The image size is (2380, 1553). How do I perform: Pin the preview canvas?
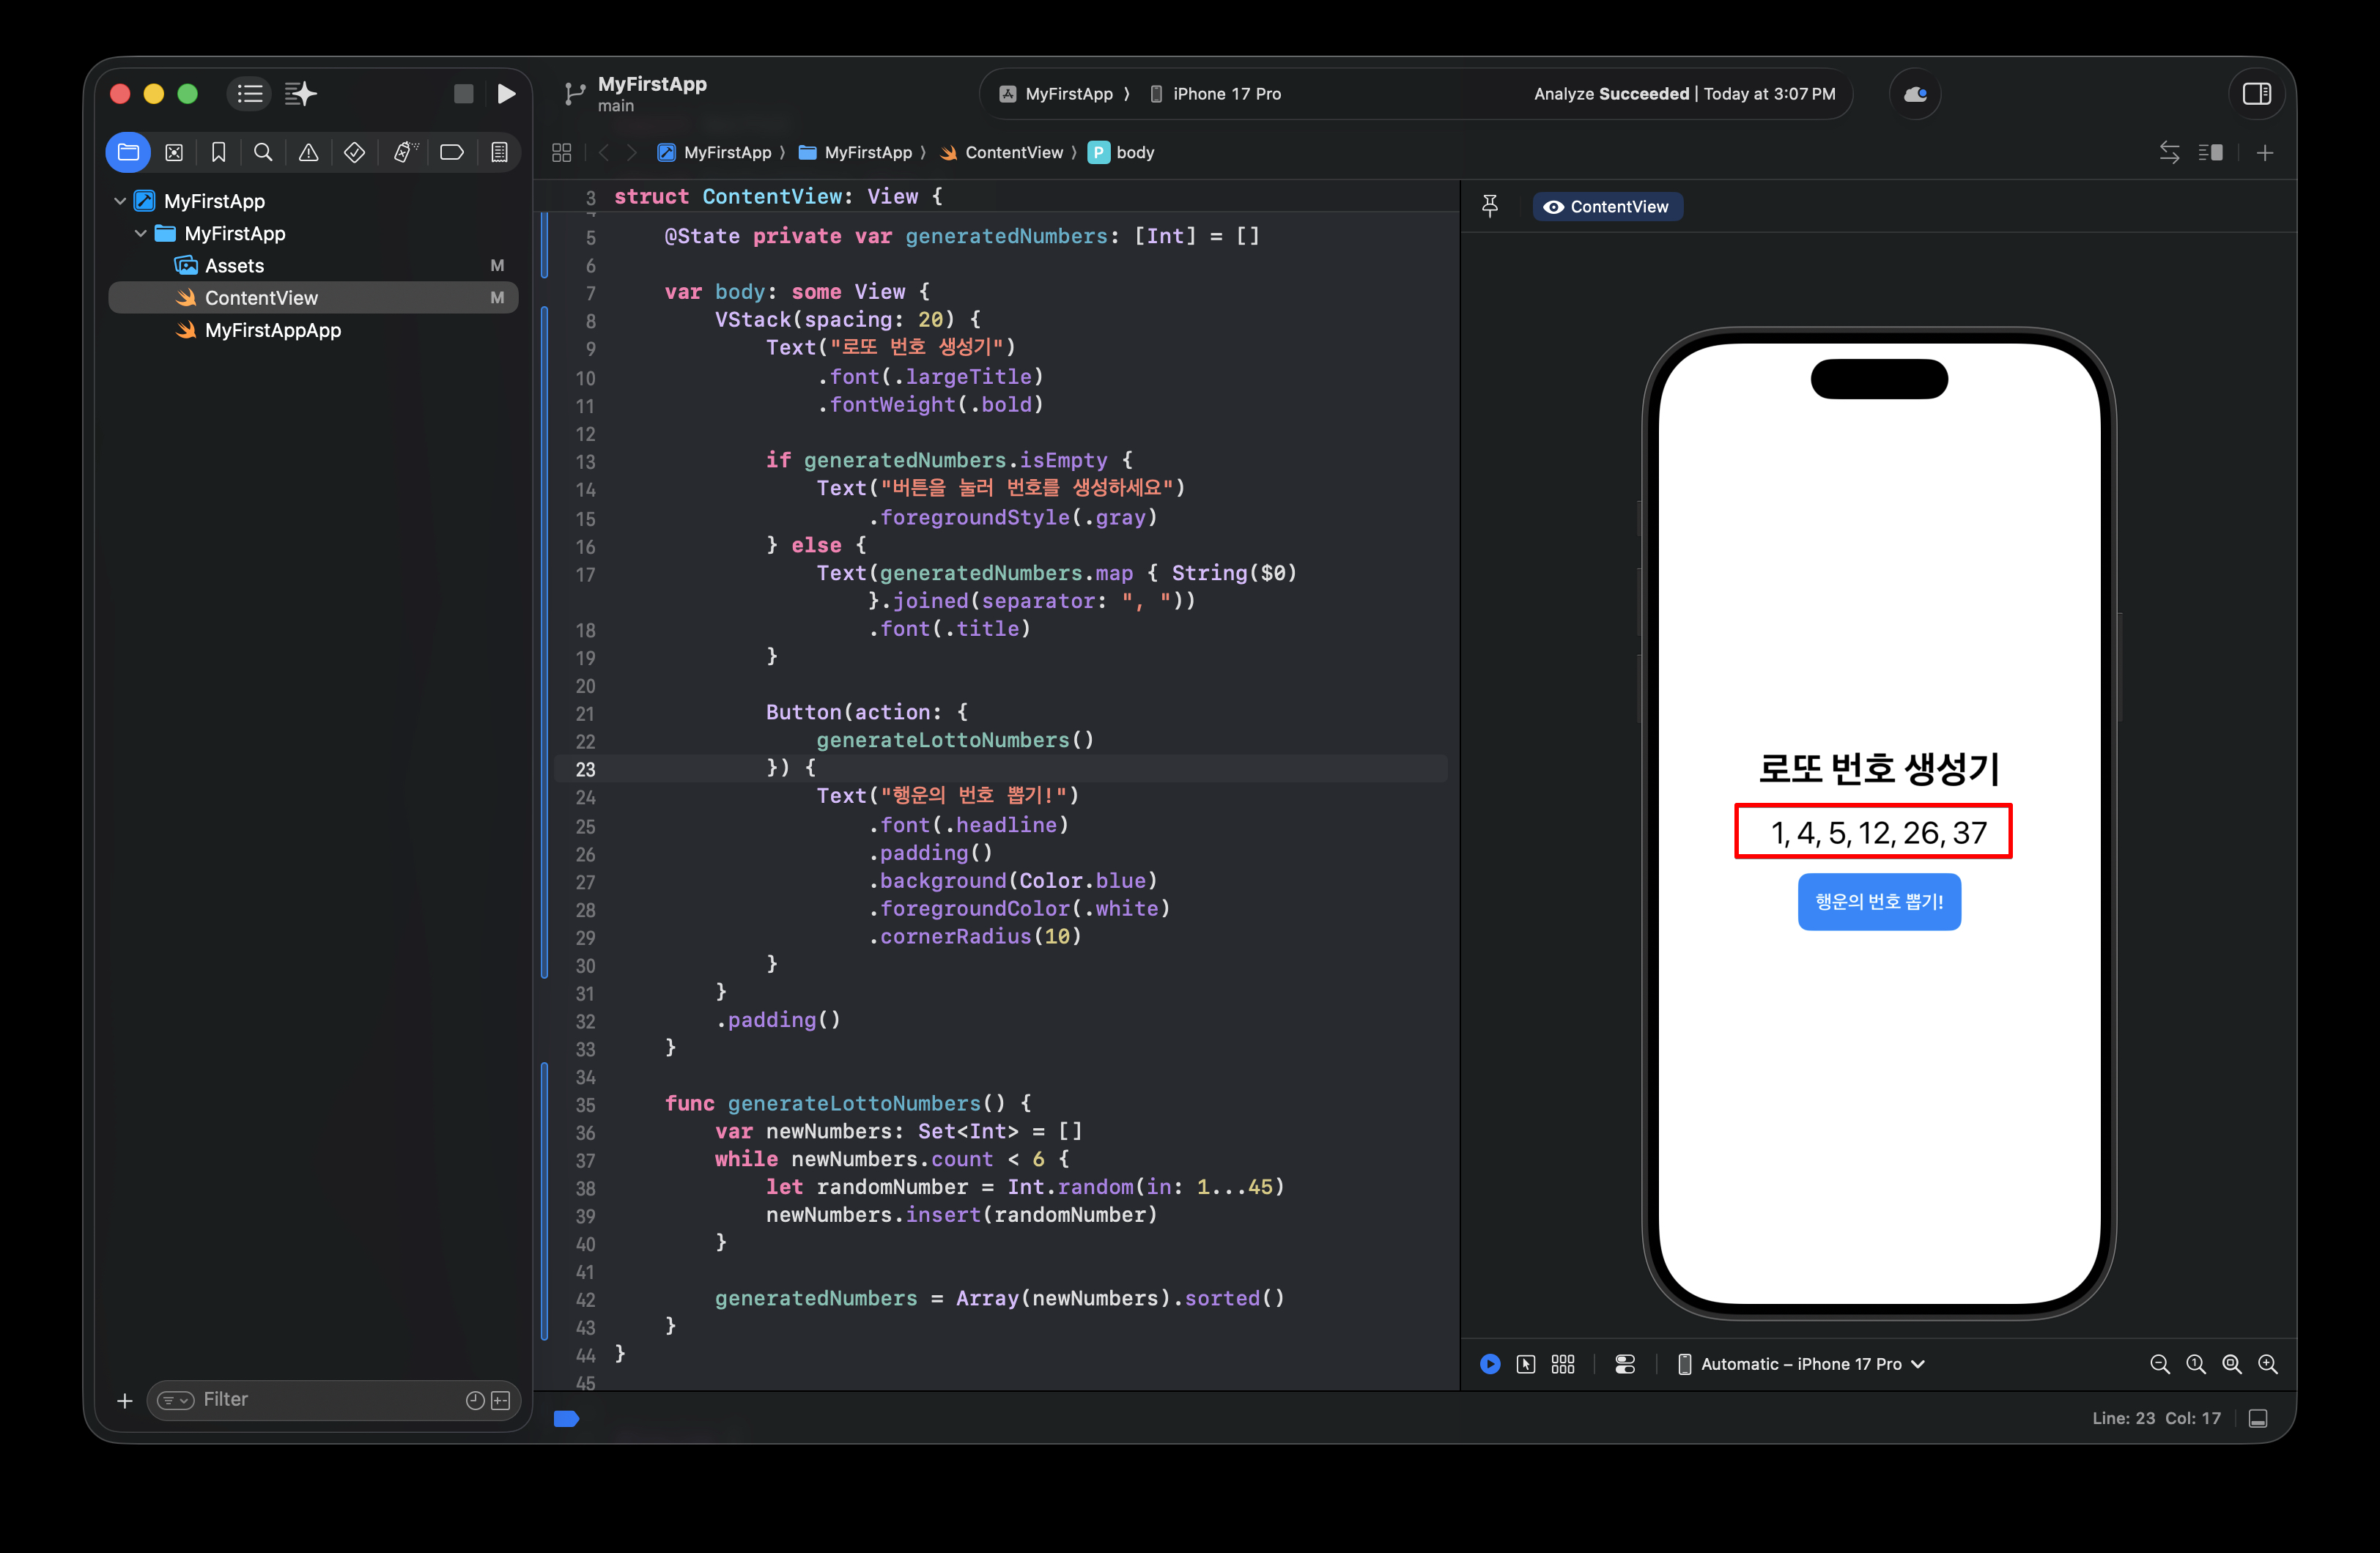pyautogui.click(x=1489, y=206)
